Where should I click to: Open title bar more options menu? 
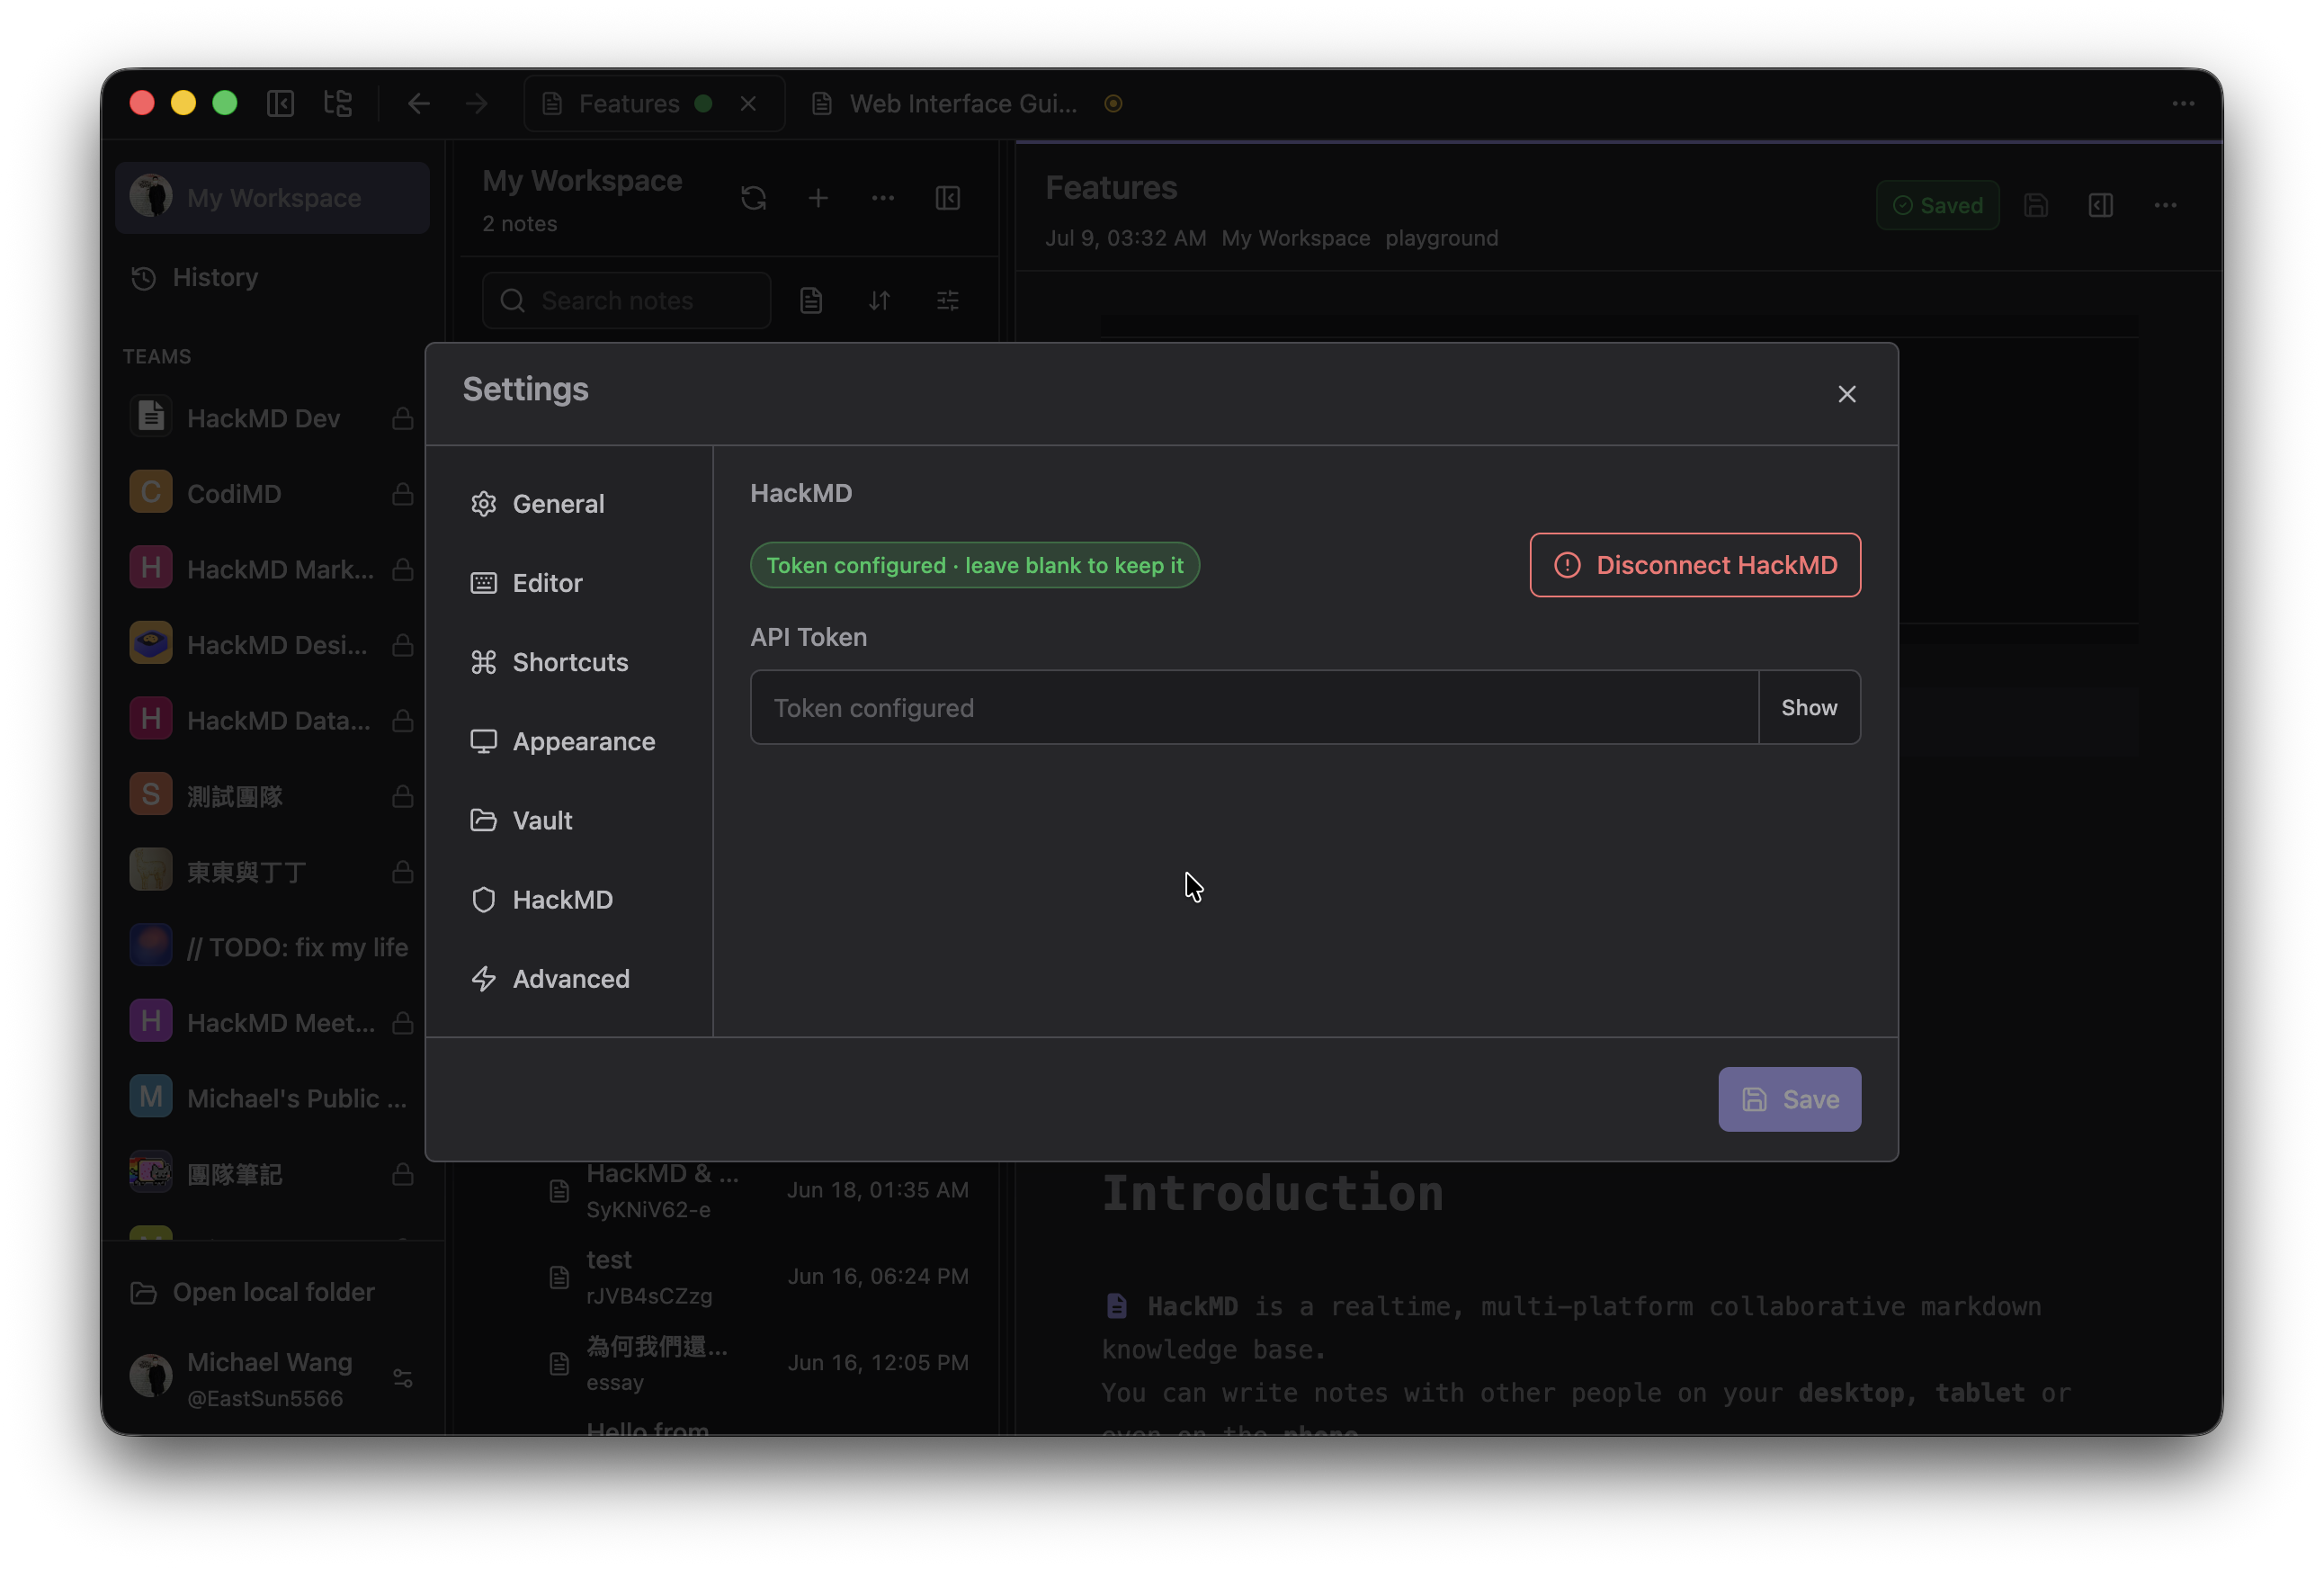[2183, 103]
